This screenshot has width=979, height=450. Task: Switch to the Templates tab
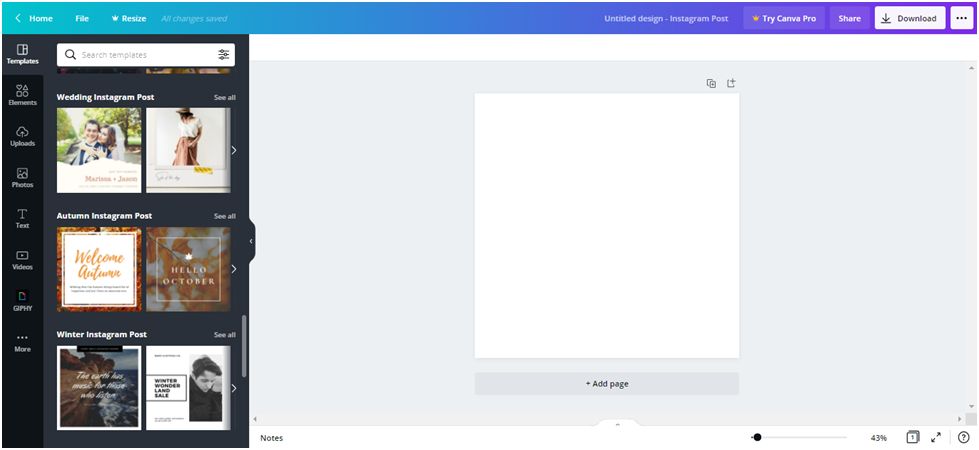[22, 54]
